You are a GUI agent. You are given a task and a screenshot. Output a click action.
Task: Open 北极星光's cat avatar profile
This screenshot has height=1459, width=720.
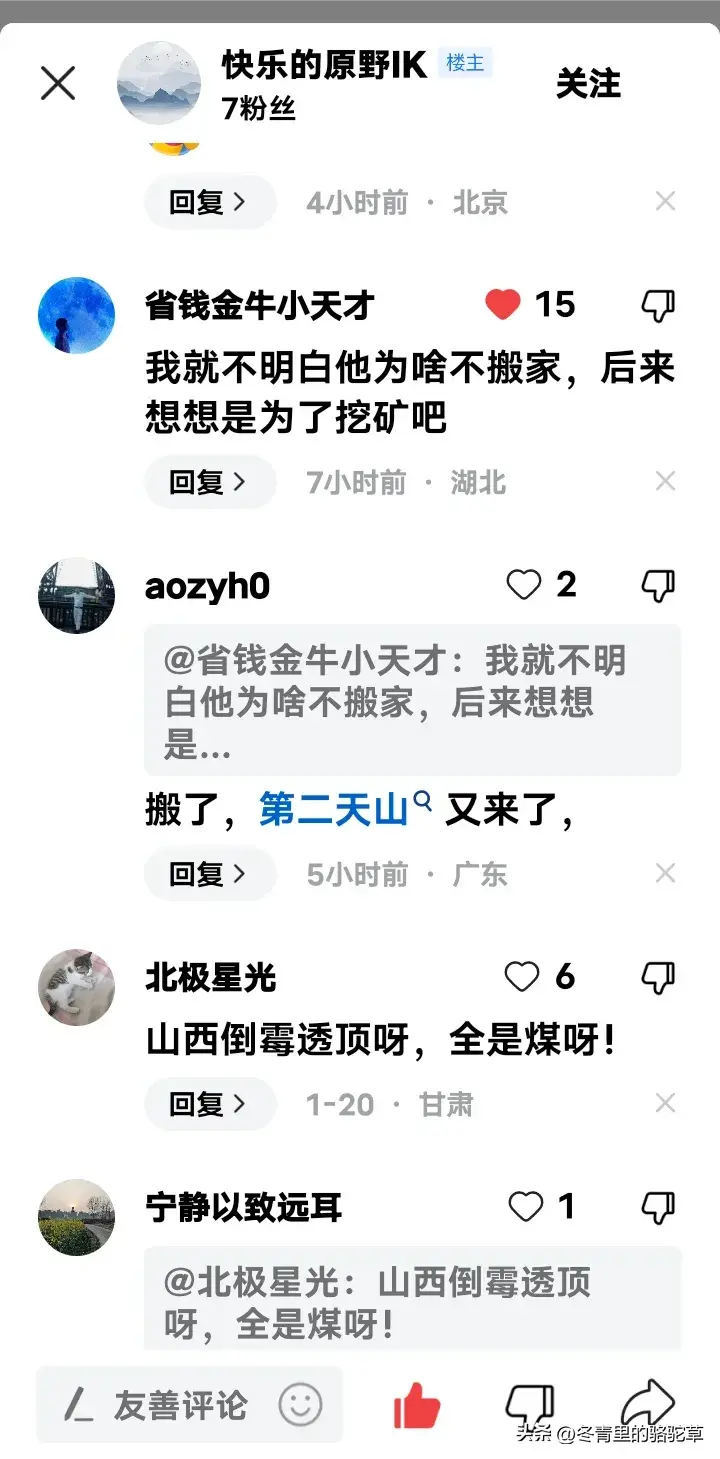76,987
